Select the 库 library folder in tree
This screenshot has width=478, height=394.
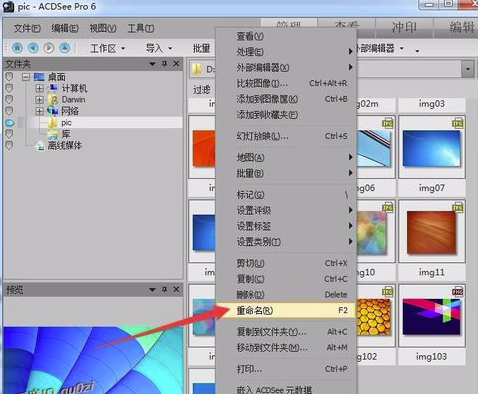click(x=66, y=134)
